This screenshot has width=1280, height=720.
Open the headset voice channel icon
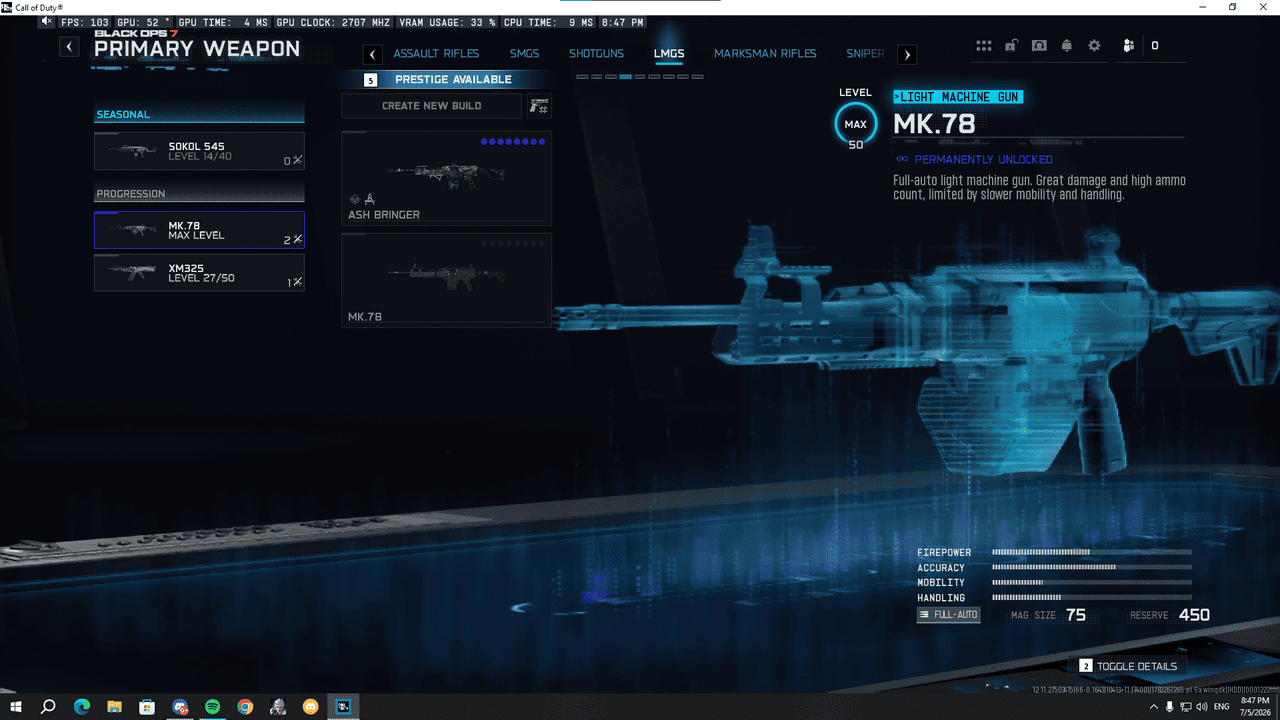(x=1040, y=45)
